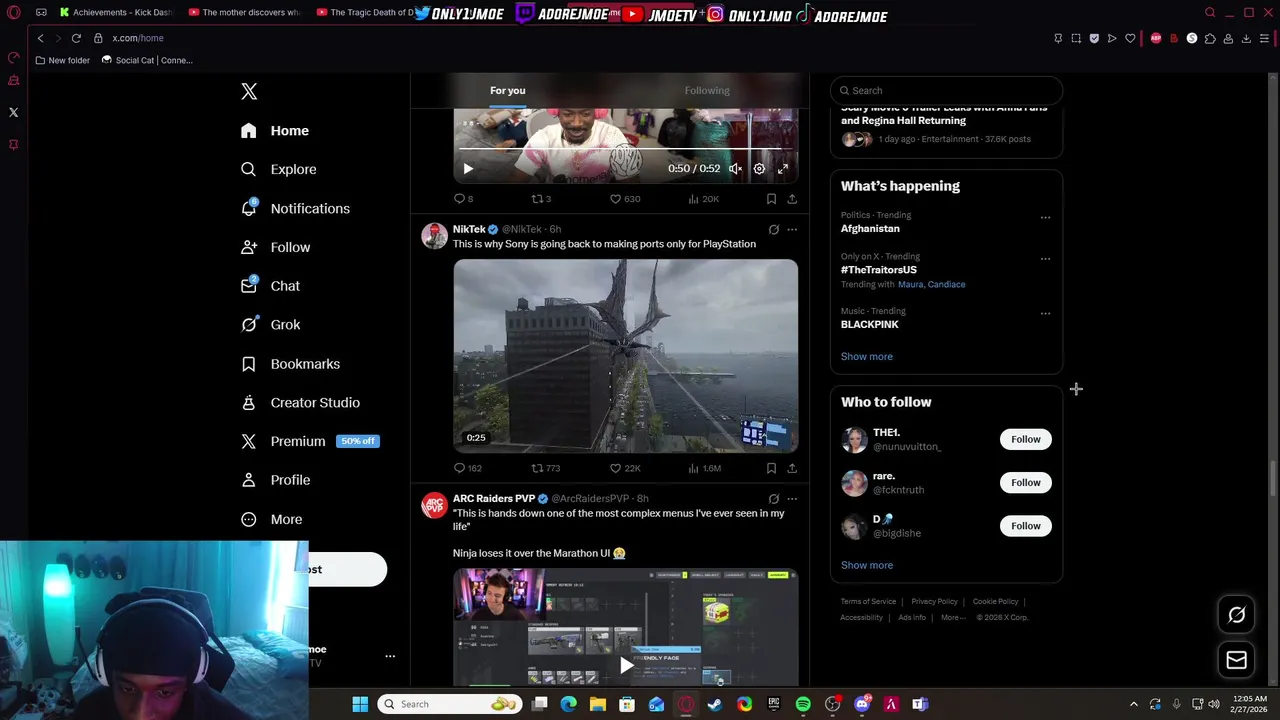Open the Opera easy setup menu
This screenshot has height=720, width=1280.
[x=1265, y=38]
